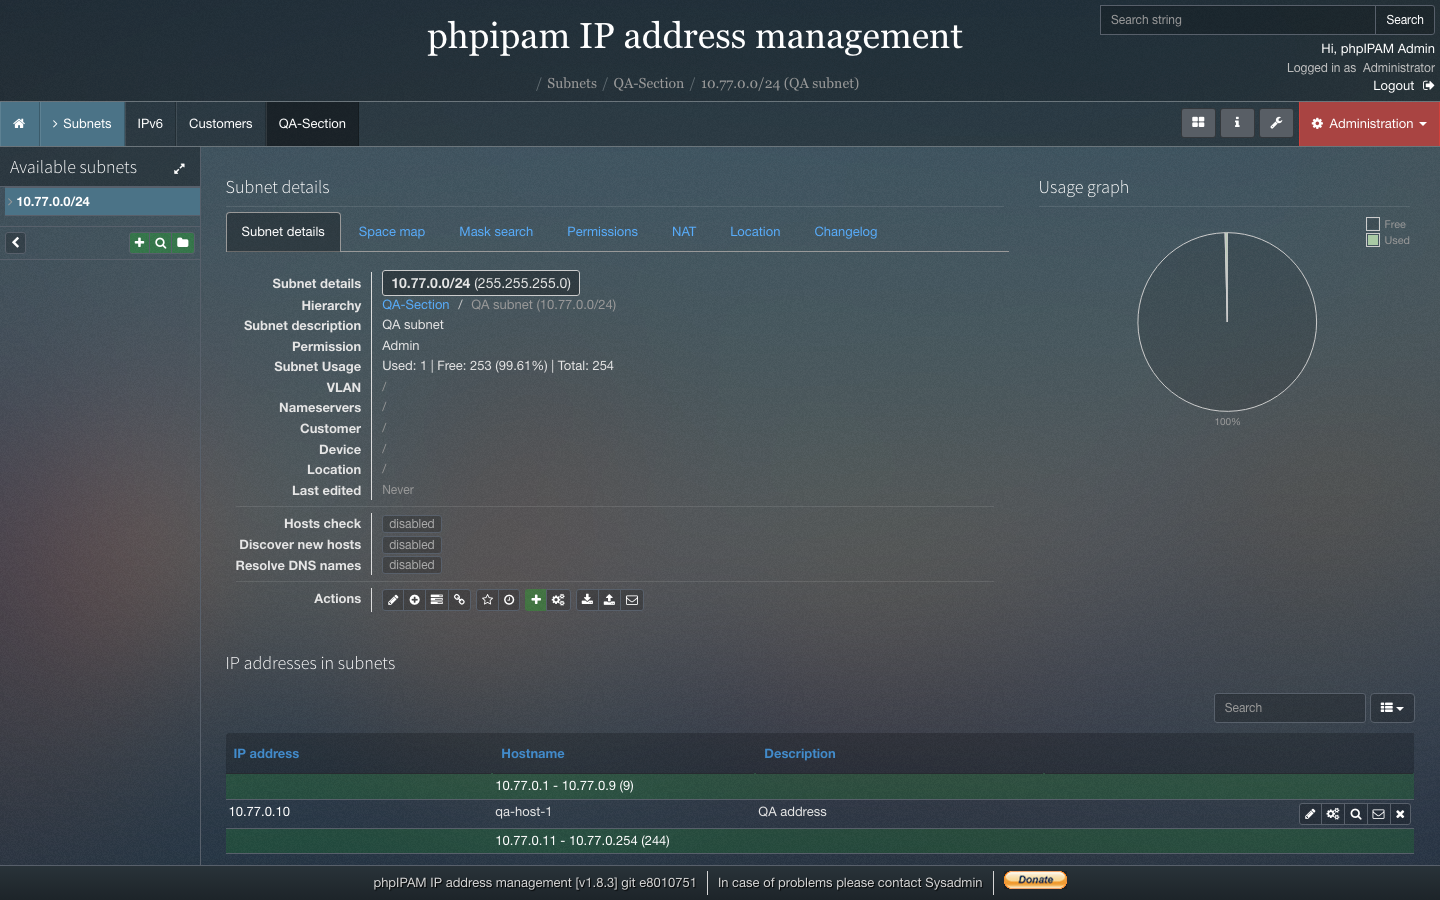Image resolution: width=1440 pixels, height=900 pixels.
Task: Focus the IP addresses table Search field
Action: [1290, 708]
